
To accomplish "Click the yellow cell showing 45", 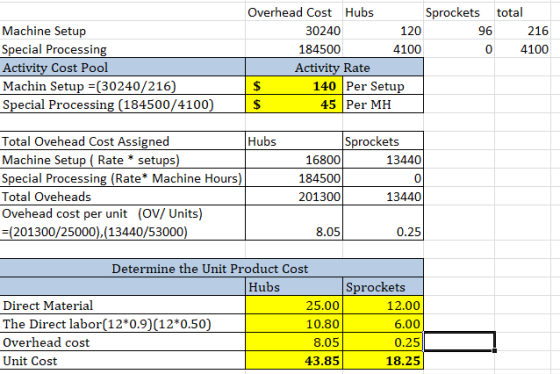I will pos(294,104).
